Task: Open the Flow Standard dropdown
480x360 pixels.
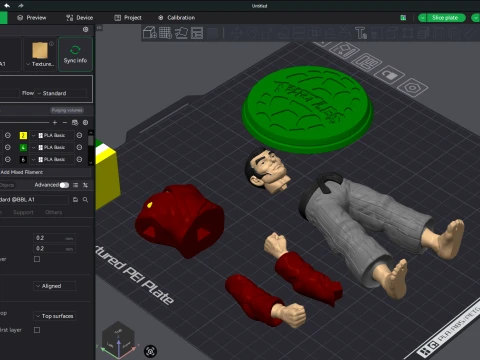Action: pos(61,93)
